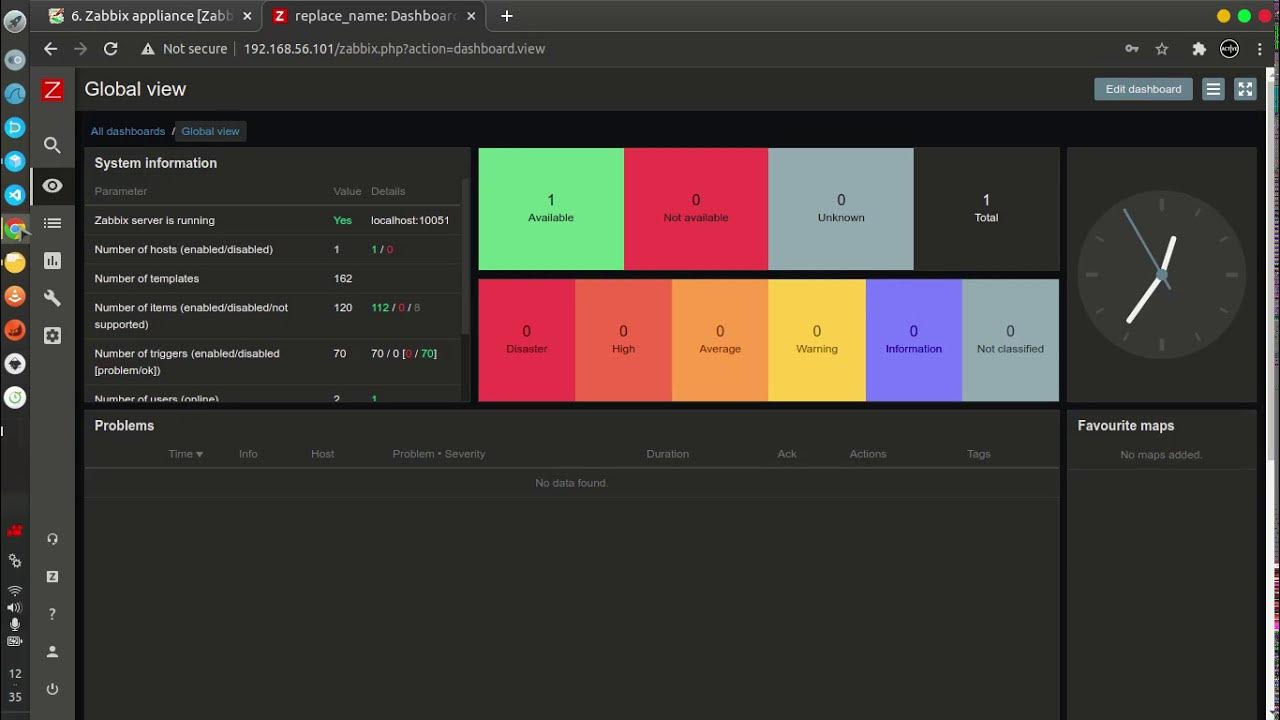Open Help question mark in sidebar
The height and width of the screenshot is (720, 1280).
click(x=52, y=614)
